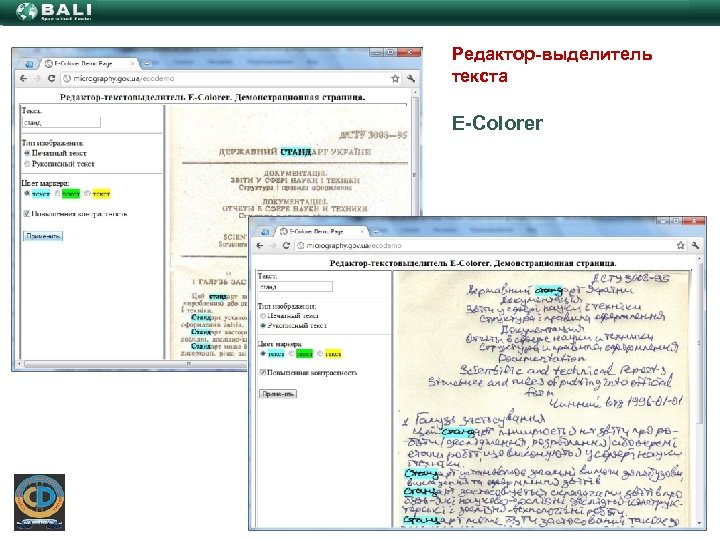
Task: Click cyan 'текст' swatch in rear window
Action: pyautogui.click(x=41, y=194)
